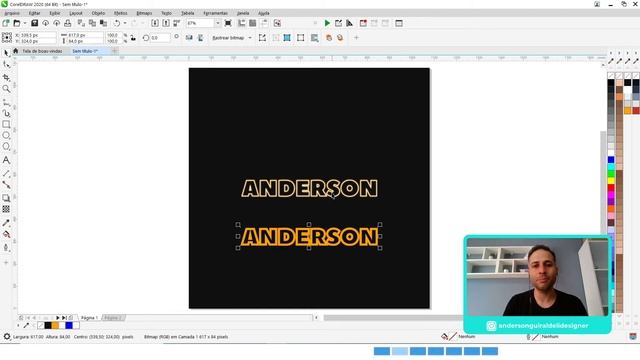Screen dimensions: 640x360
Task: Select the Connector tool
Action: click(6, 185)
